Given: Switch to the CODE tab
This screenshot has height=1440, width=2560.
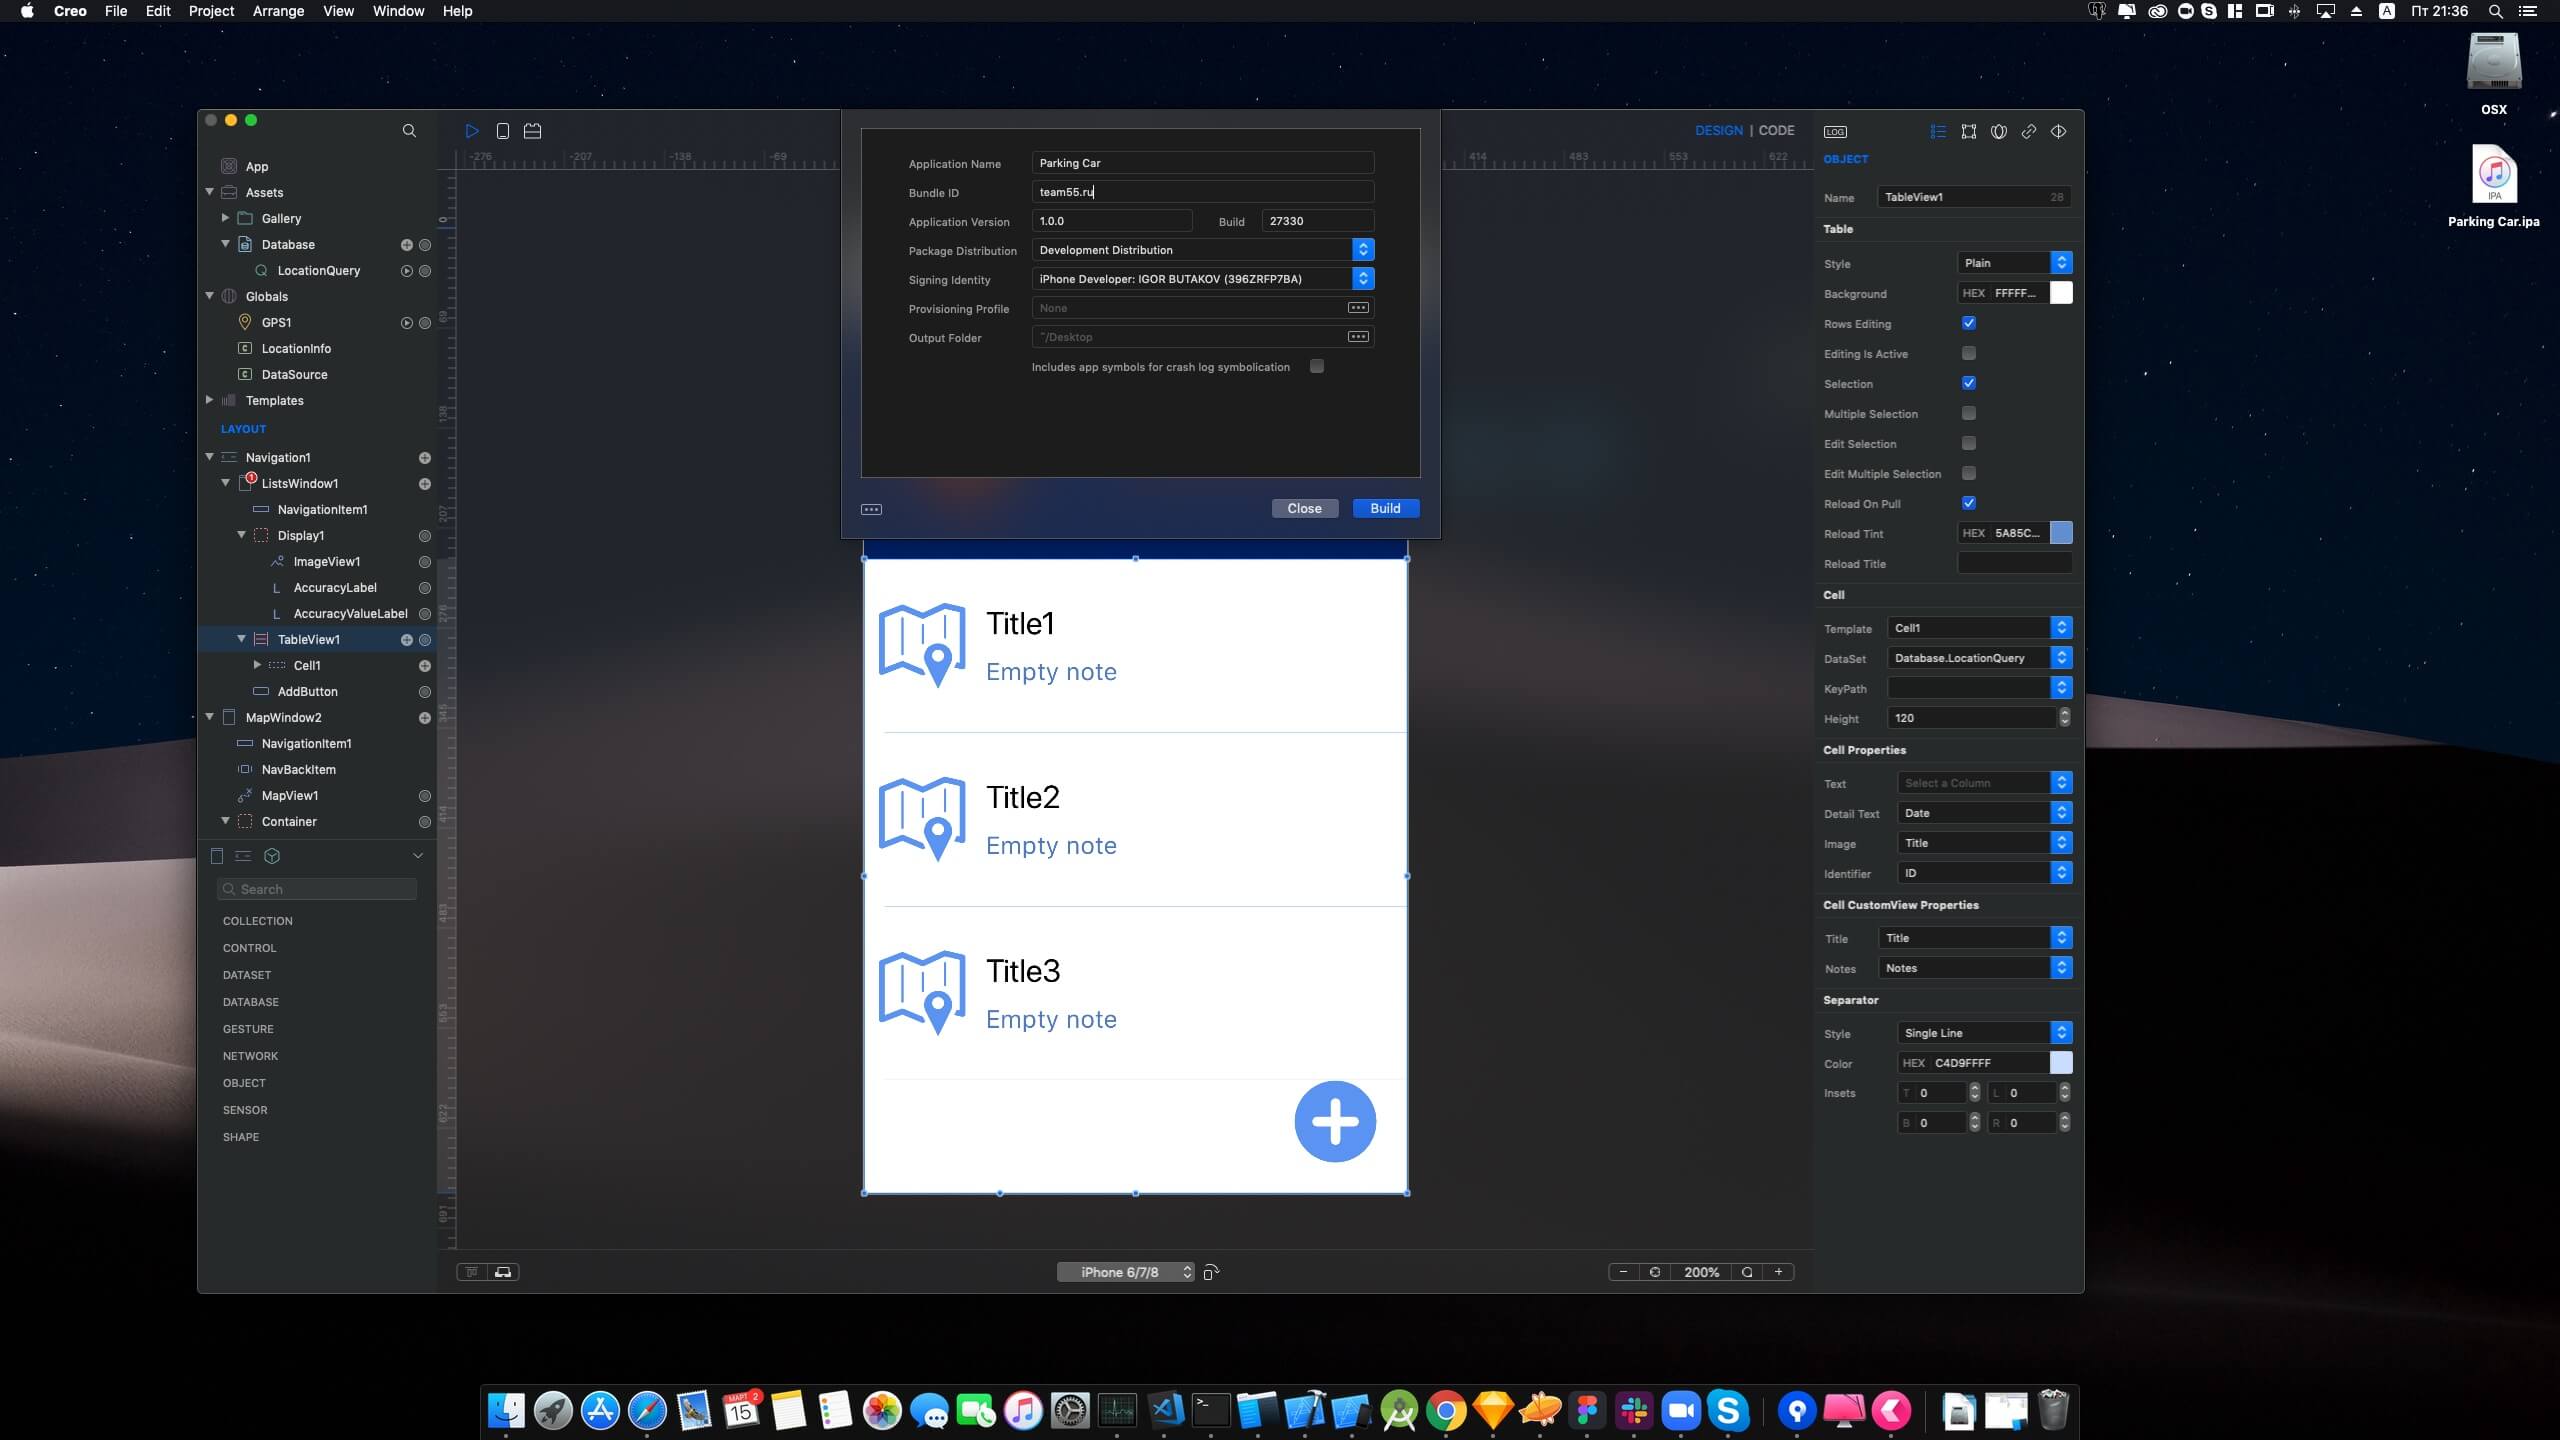Looking at the screenshot, I should point(1776,131).
